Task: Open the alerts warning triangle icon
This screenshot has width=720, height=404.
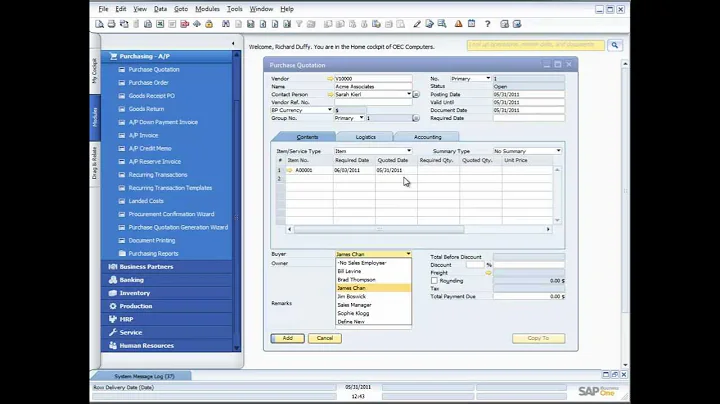Action: click(458, 24)
